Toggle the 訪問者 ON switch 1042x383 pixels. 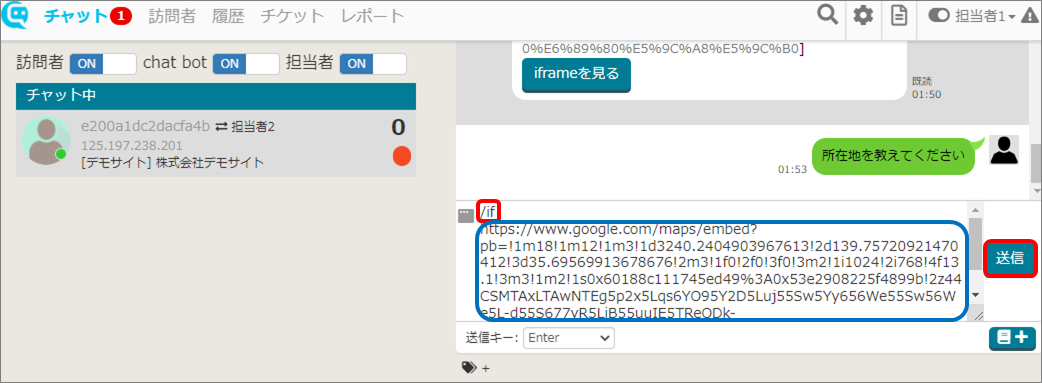(x=103, y=64)
